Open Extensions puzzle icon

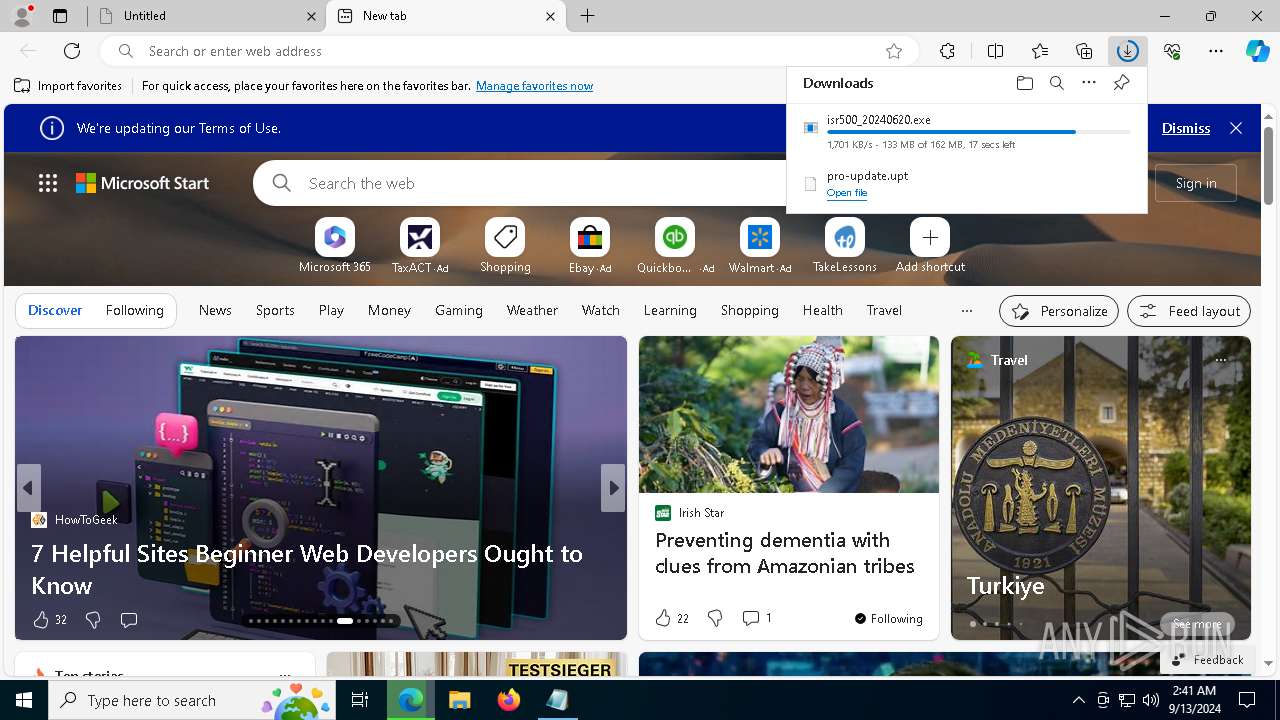(x=947, y=51)
